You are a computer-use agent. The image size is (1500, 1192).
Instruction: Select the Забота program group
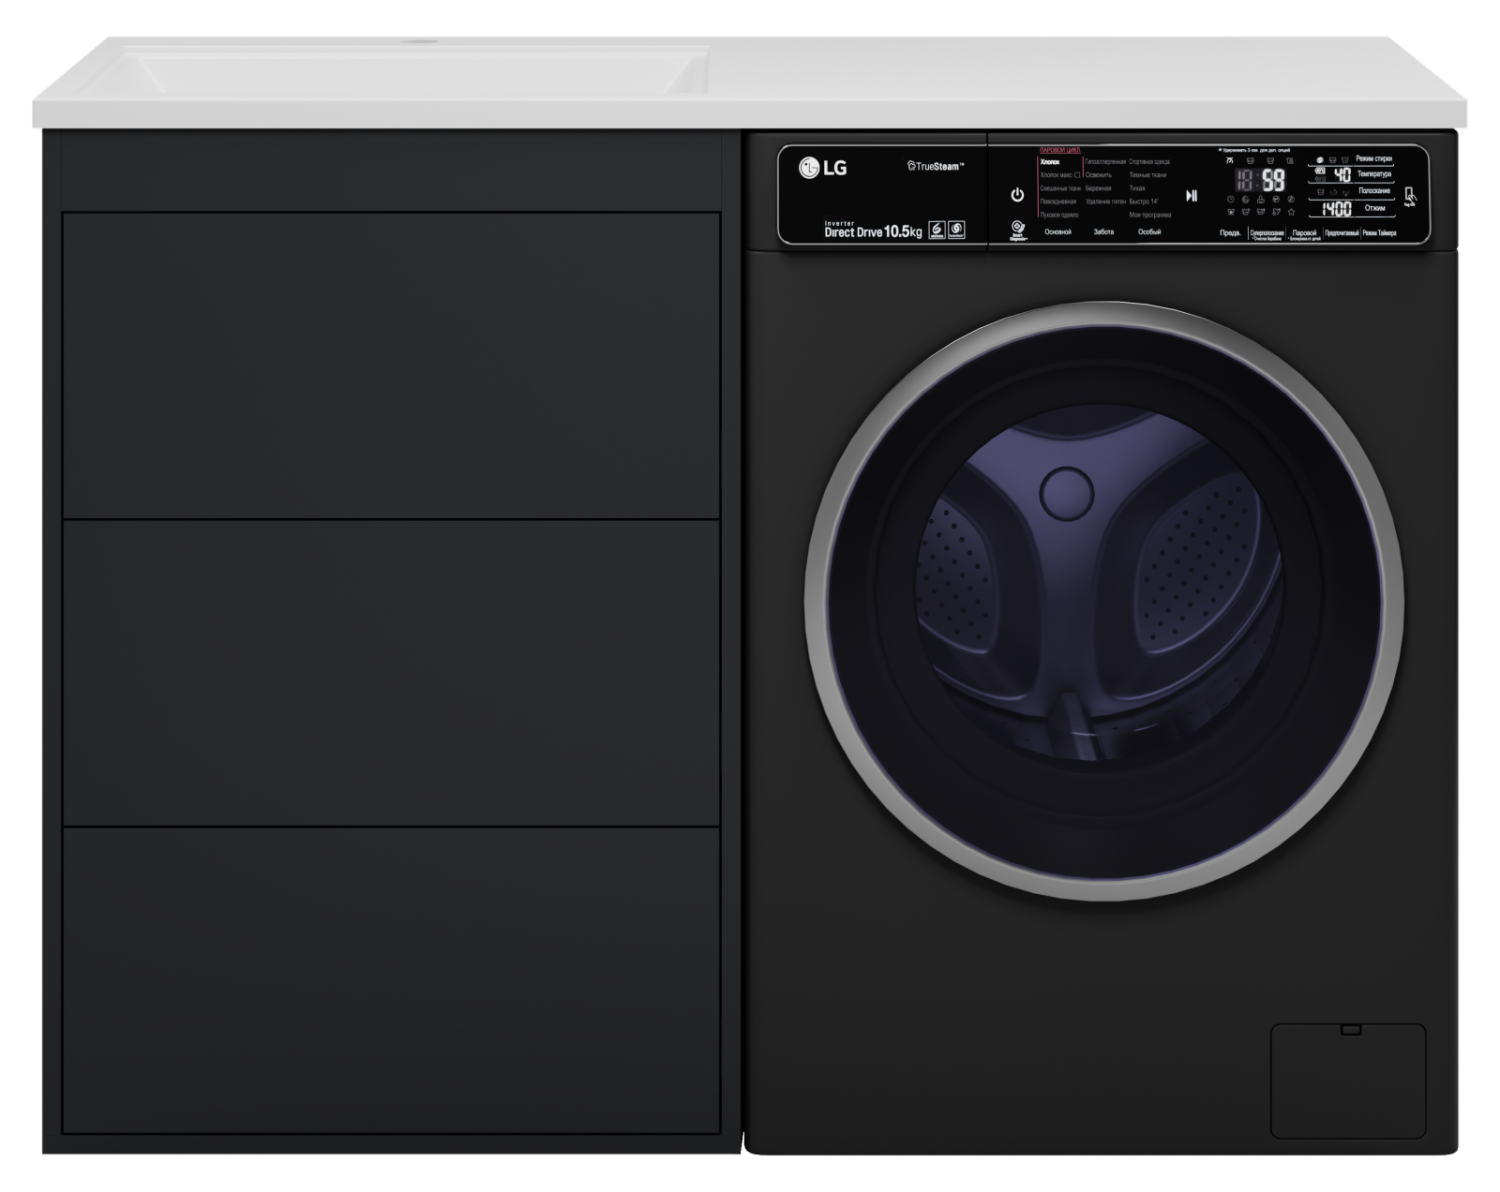(x=1103, y=232)
